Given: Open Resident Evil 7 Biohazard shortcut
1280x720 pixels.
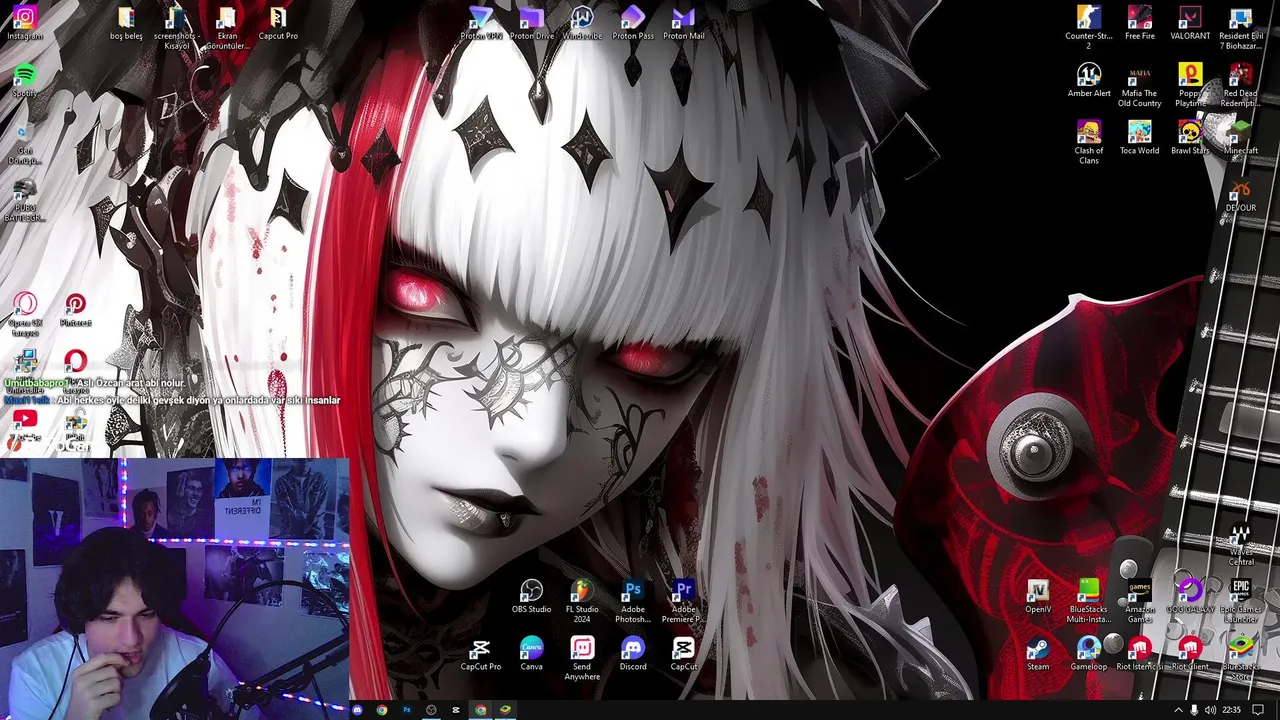Looking at the screenshot, I should pos(1241,27).
